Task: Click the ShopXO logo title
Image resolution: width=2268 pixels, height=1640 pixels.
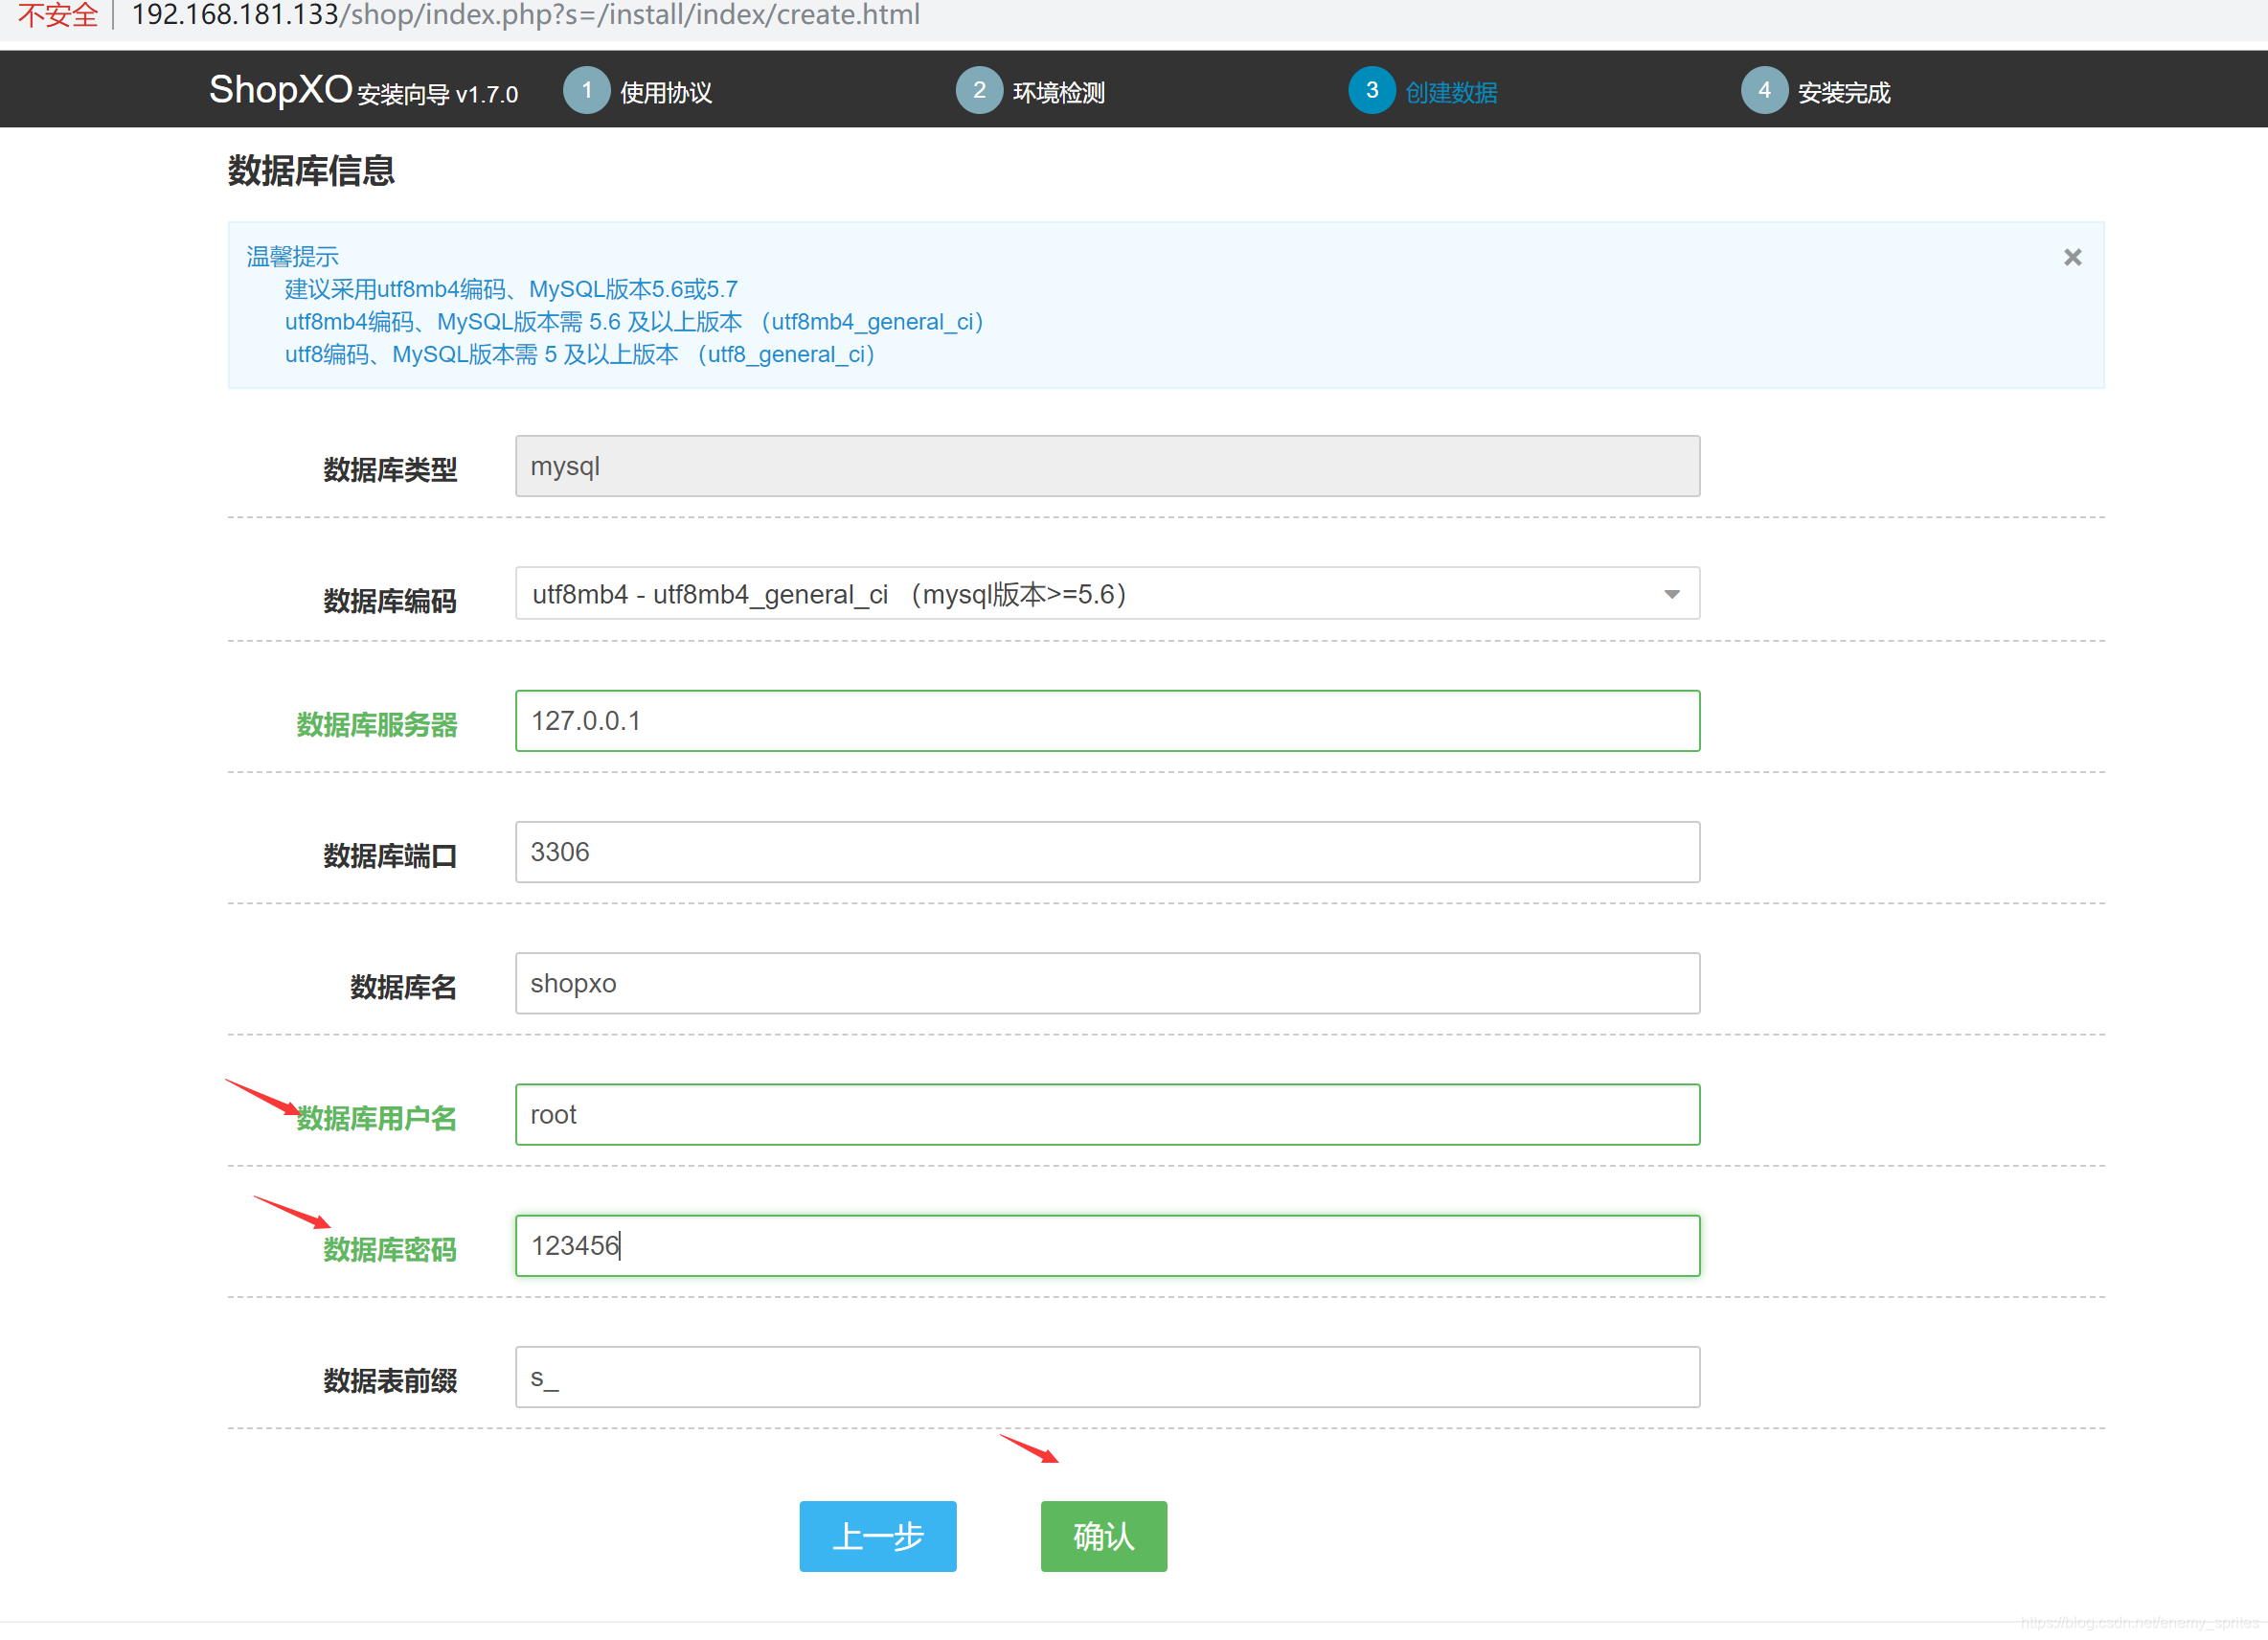Action: (x=280, y=90)
